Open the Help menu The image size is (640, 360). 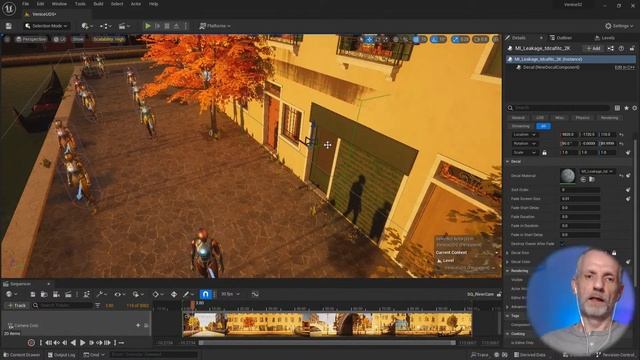[x=153, y=4]
